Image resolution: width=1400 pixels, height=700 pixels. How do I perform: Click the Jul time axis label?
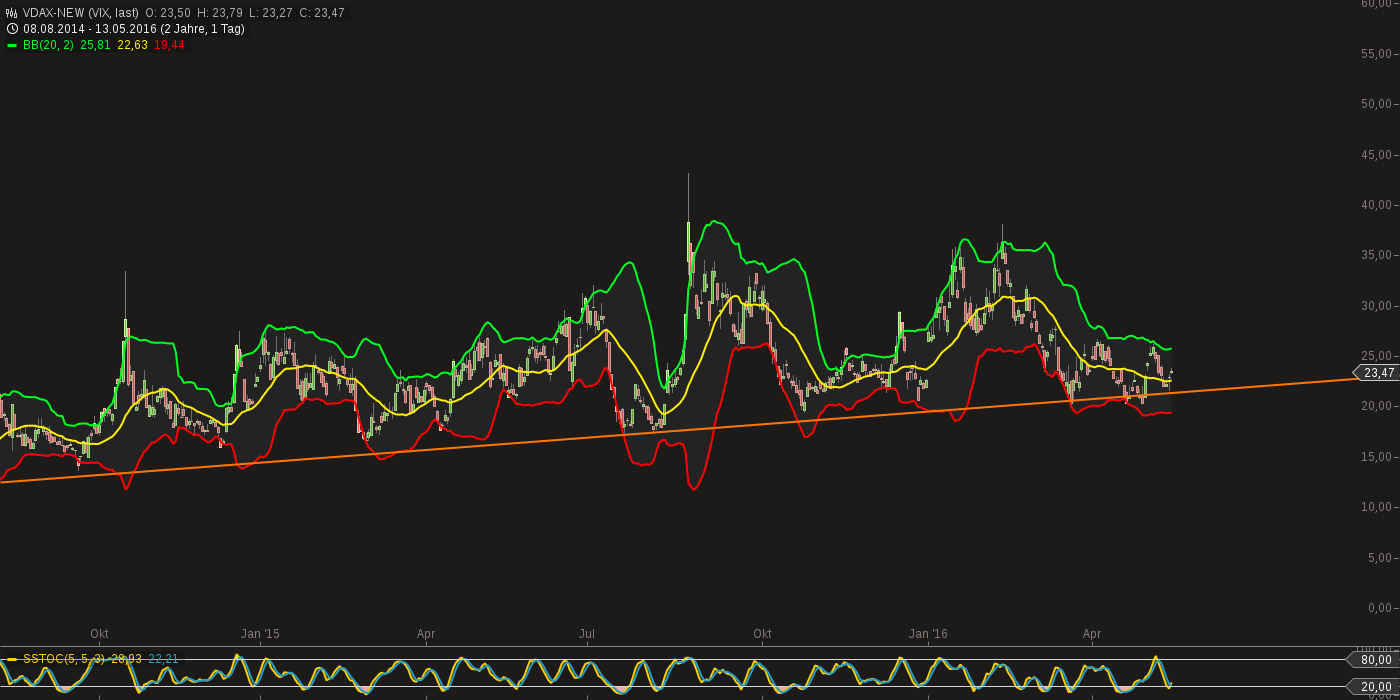pos(587,634)
